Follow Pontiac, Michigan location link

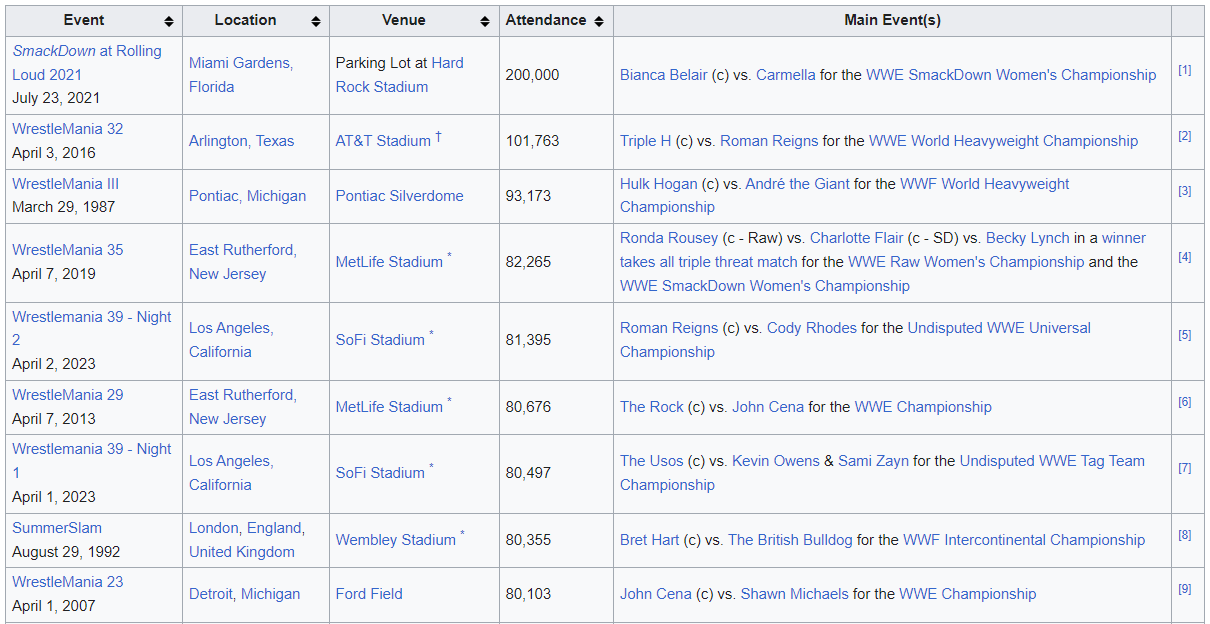pyautogui.click(x=248, y=195)
